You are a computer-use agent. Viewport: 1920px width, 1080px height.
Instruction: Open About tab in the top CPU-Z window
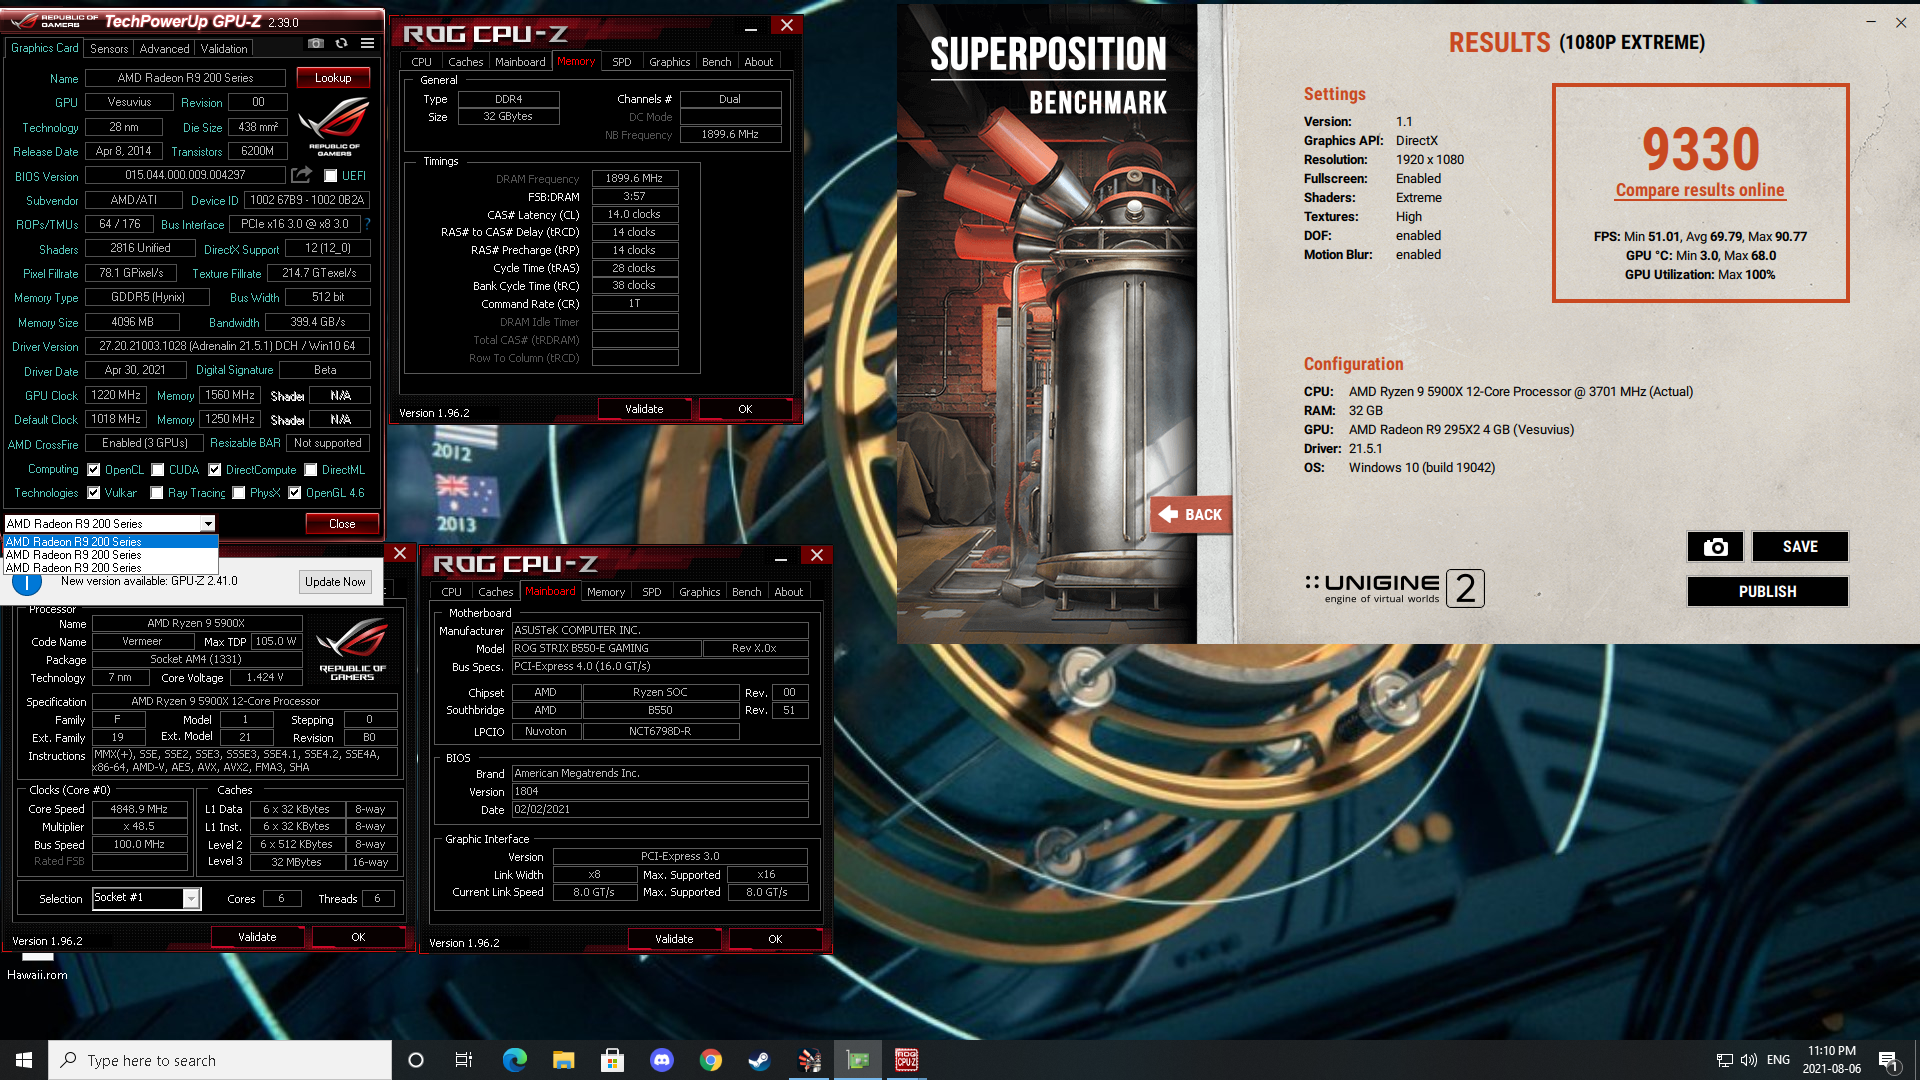point(758,62)
